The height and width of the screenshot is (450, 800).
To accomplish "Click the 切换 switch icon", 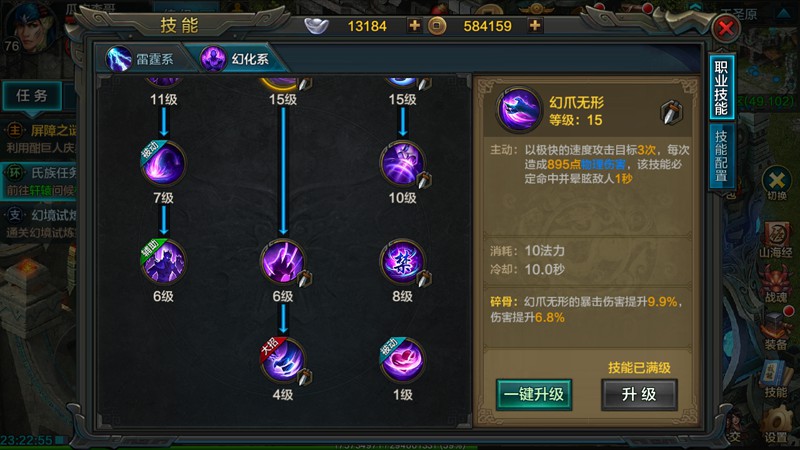I will [777, 184].
